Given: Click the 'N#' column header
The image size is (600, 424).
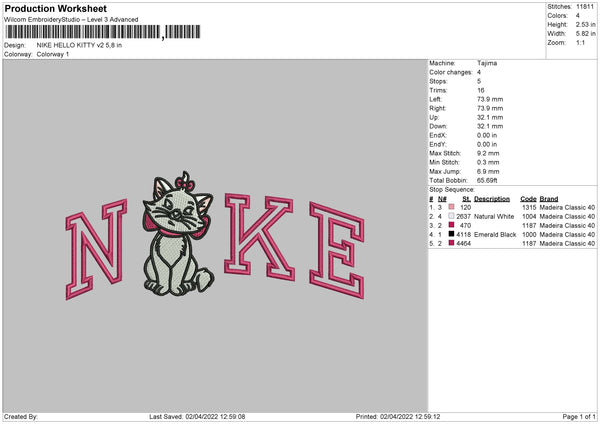Looking at the screenshot, I should pos(442,199).
